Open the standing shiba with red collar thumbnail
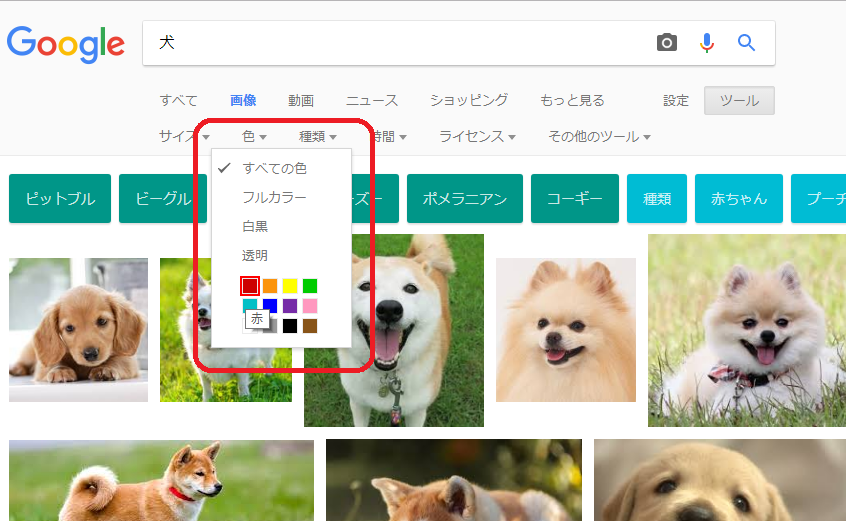The image size is (846, 521). coord(161,481)
